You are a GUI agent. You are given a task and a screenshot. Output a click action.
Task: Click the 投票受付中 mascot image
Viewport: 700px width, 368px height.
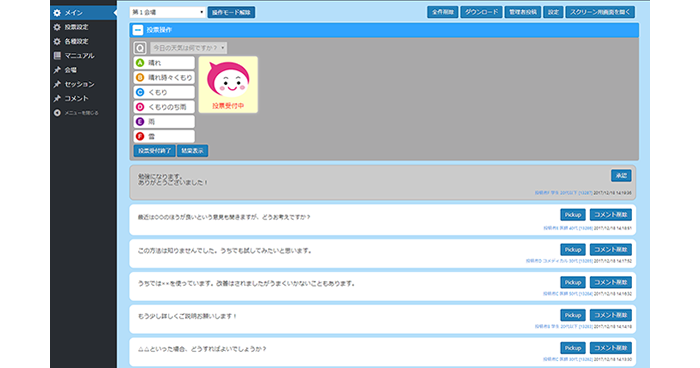coord(228,84)
